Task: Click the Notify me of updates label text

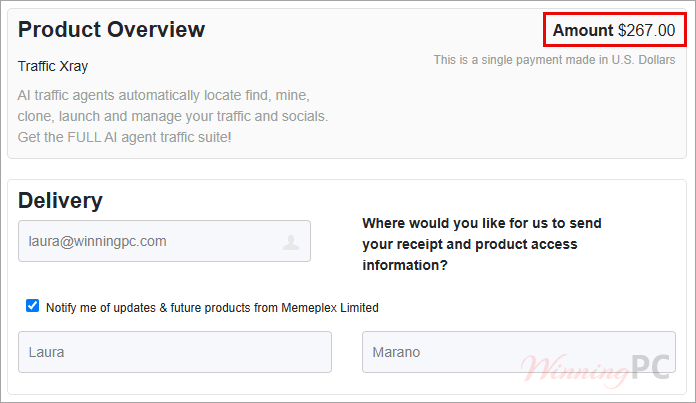Action: 212,308
